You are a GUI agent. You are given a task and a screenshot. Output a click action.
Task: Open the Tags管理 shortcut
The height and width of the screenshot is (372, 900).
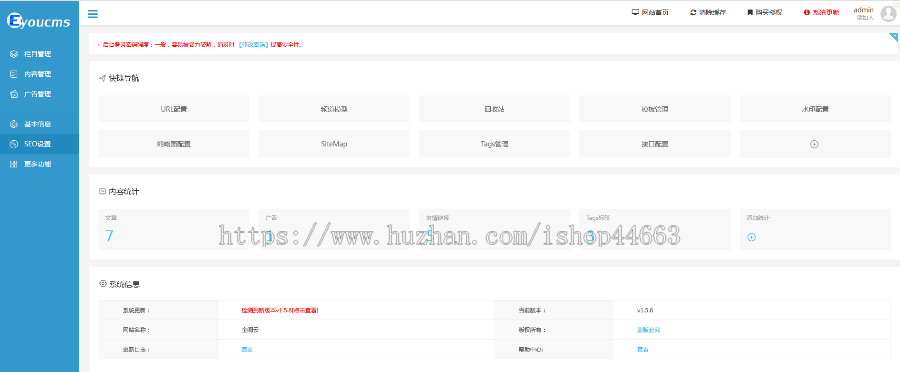click(x=494, y=144)
